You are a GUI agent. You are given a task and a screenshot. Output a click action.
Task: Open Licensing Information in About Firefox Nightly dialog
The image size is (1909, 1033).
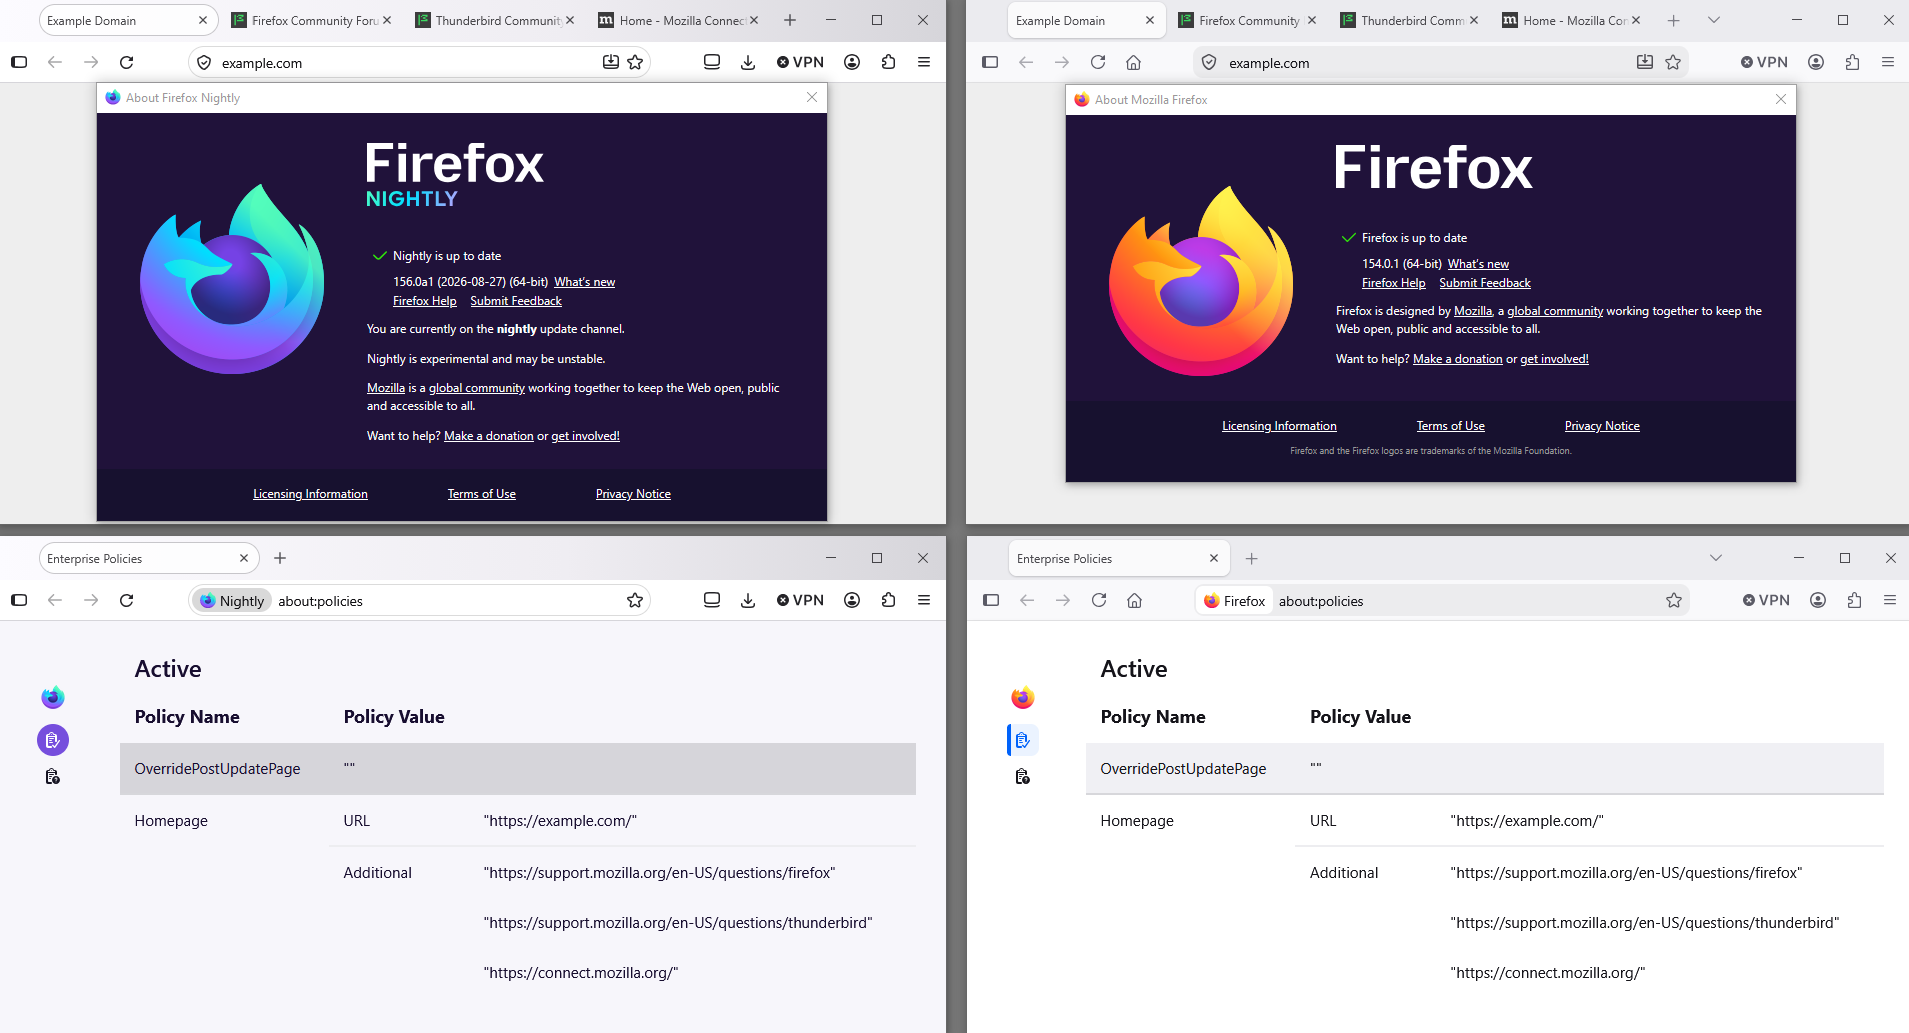click(x=310, y=494)
